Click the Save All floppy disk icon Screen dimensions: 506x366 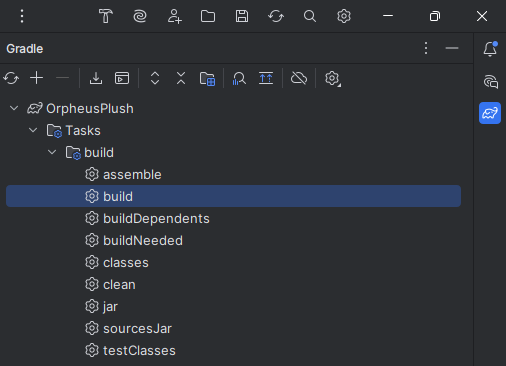coord(242,16)
